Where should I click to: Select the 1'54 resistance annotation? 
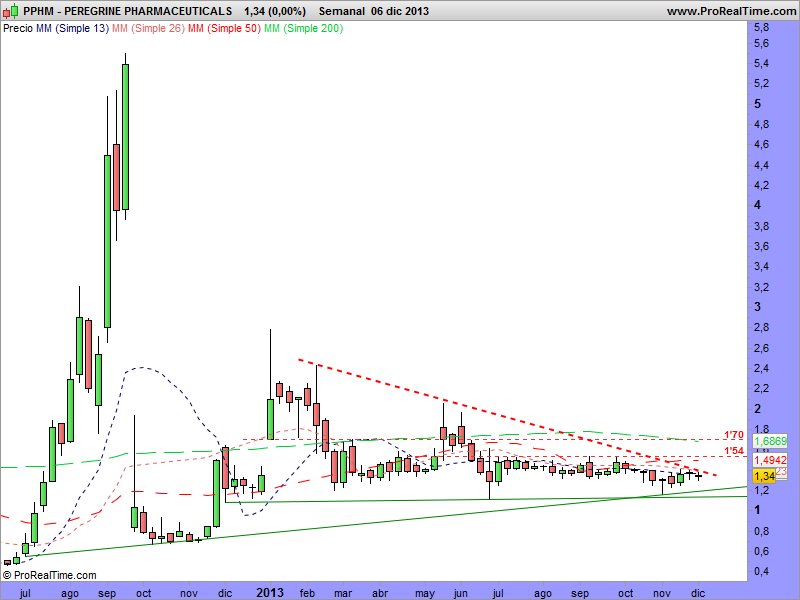[x=734, y=451]
